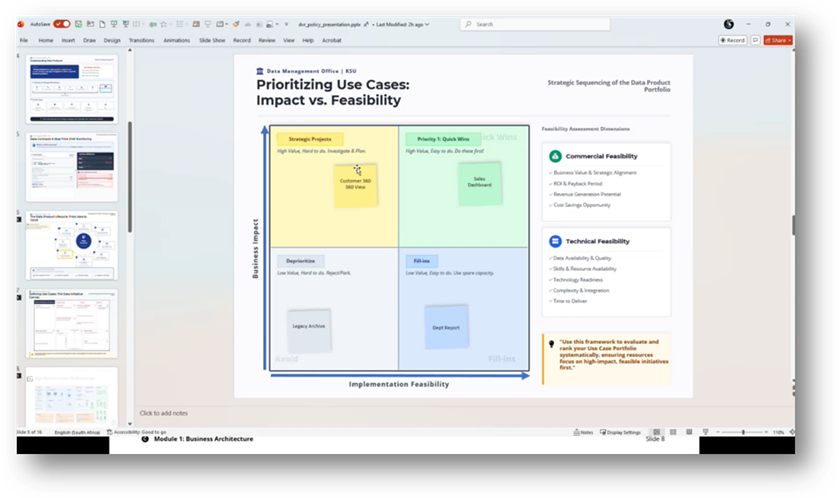Click Fit slide to current window icon
Viewport: 839px width, 498px height.
point(791,432)
